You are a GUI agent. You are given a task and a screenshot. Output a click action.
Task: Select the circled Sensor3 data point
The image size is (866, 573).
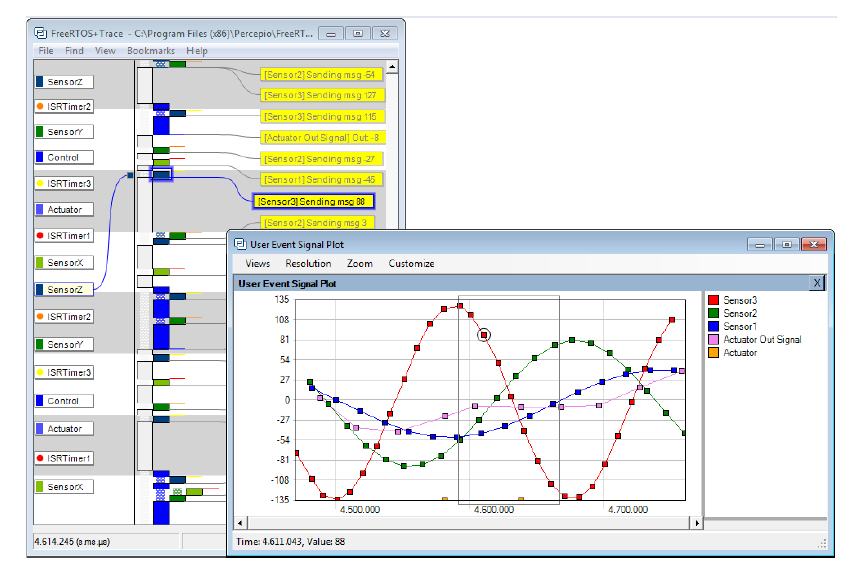[484, 336]
